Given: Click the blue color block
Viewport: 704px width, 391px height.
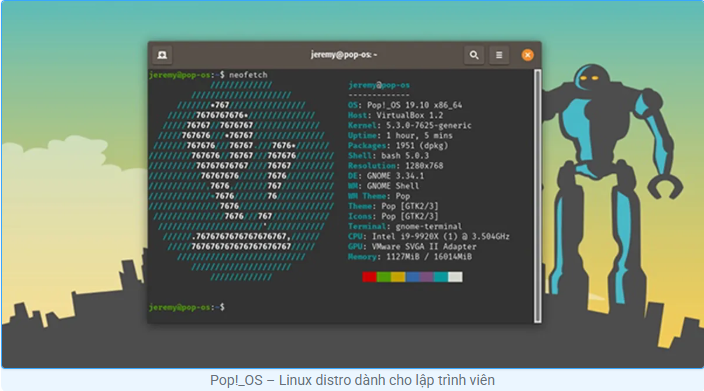Looking at the screenshot, I should click(413, 277).
